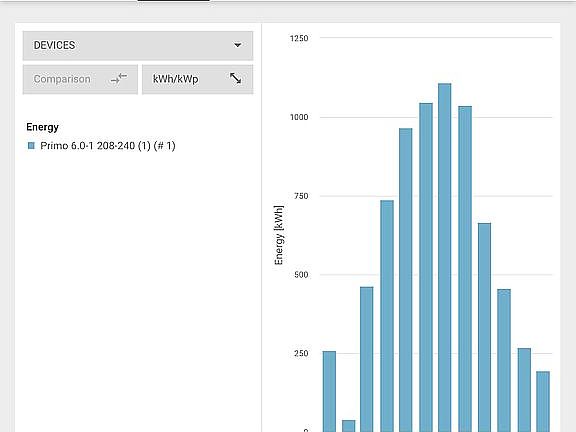576x432 pixels.
Task: Click the third bar near 460 kWh
Action: tap(367, 359)
